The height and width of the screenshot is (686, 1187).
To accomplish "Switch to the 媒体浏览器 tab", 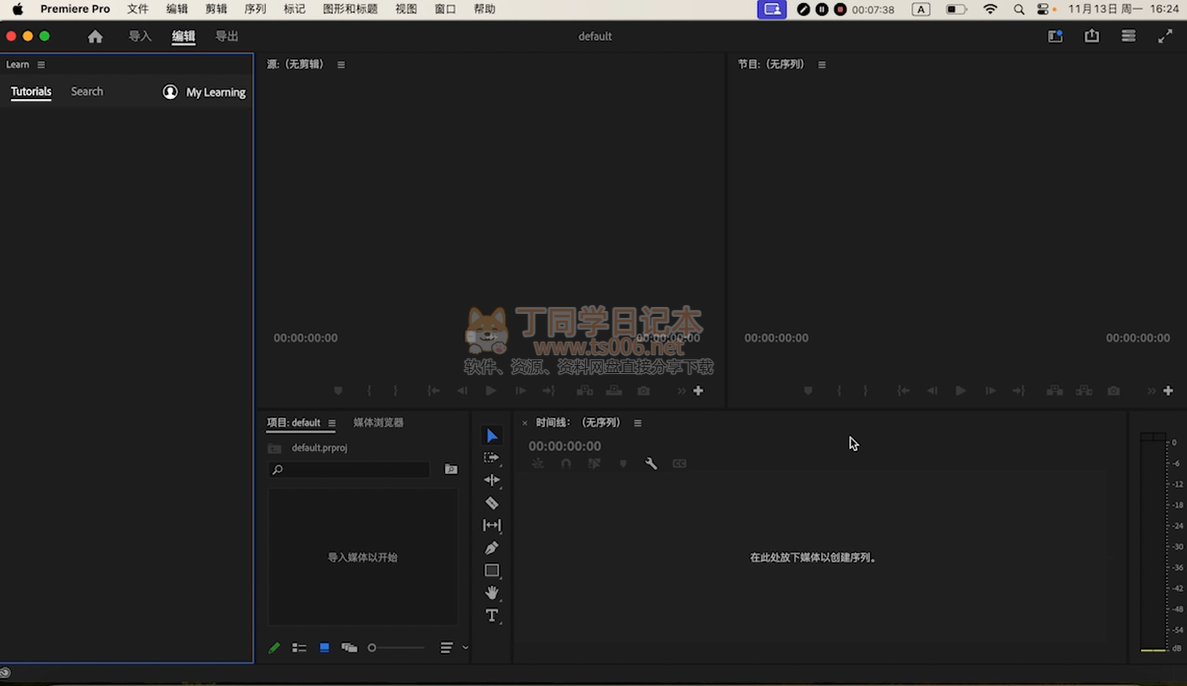I will tap(378, 423).
